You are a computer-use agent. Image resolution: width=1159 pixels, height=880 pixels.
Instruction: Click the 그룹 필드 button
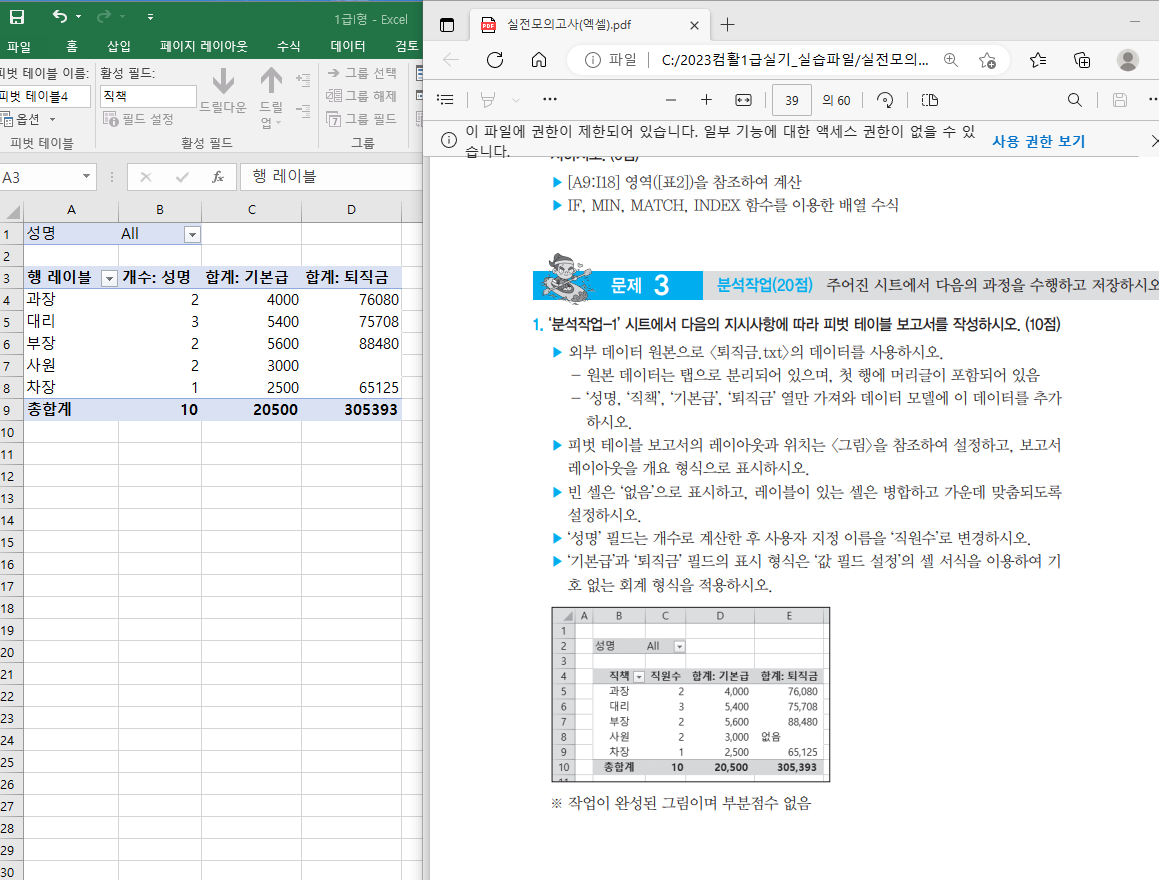(x=362, y=119)
